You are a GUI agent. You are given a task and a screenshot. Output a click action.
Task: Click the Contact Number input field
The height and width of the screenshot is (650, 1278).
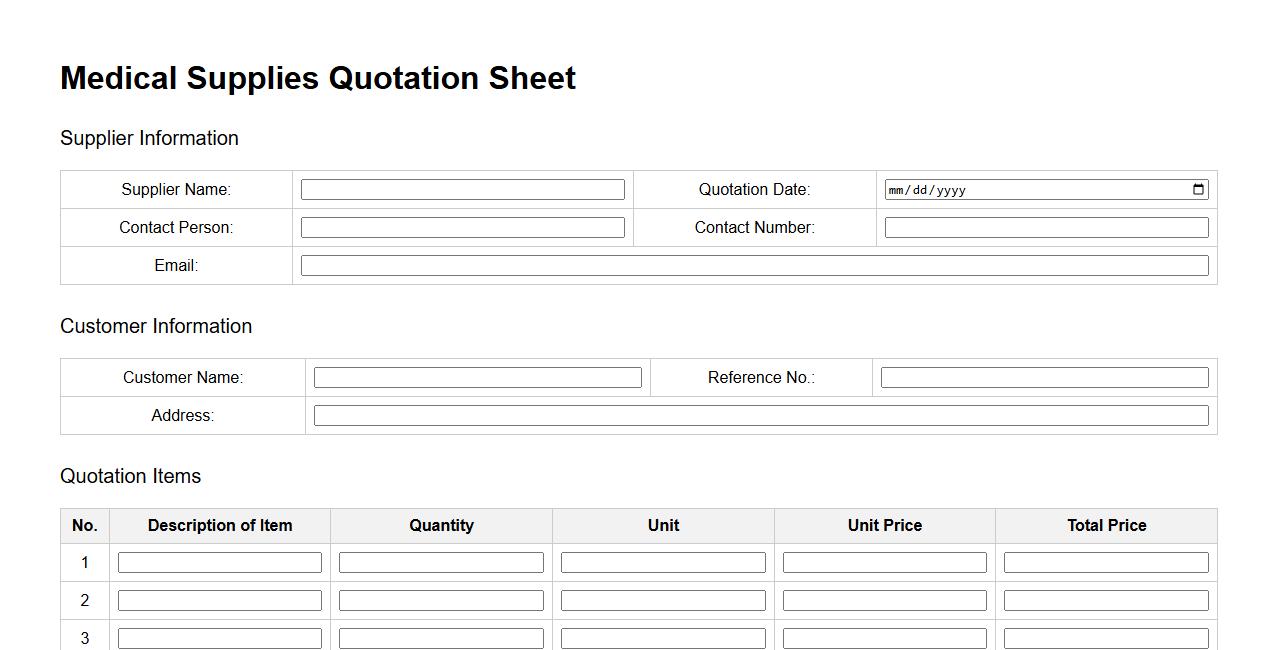pyautogui.click(x=1046, y=228)
